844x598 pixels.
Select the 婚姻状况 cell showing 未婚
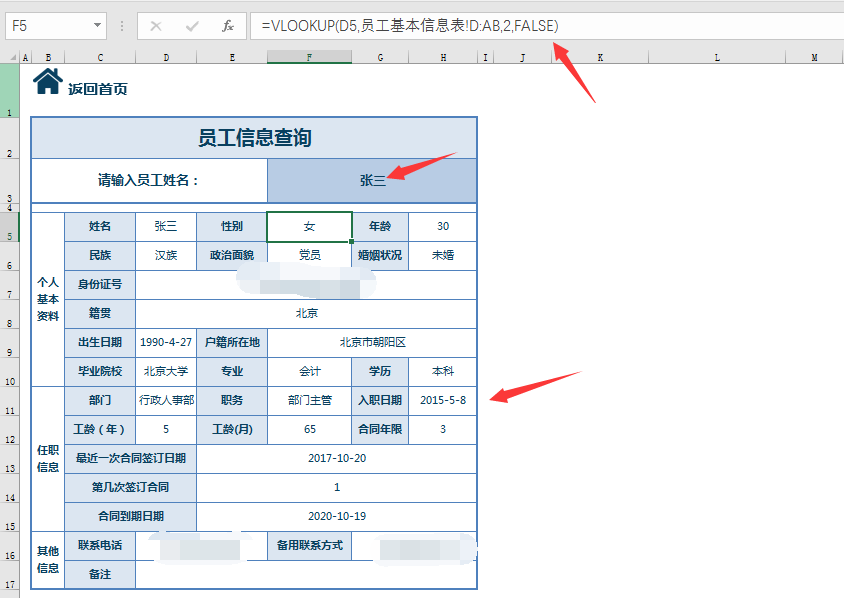click(442, 255)
